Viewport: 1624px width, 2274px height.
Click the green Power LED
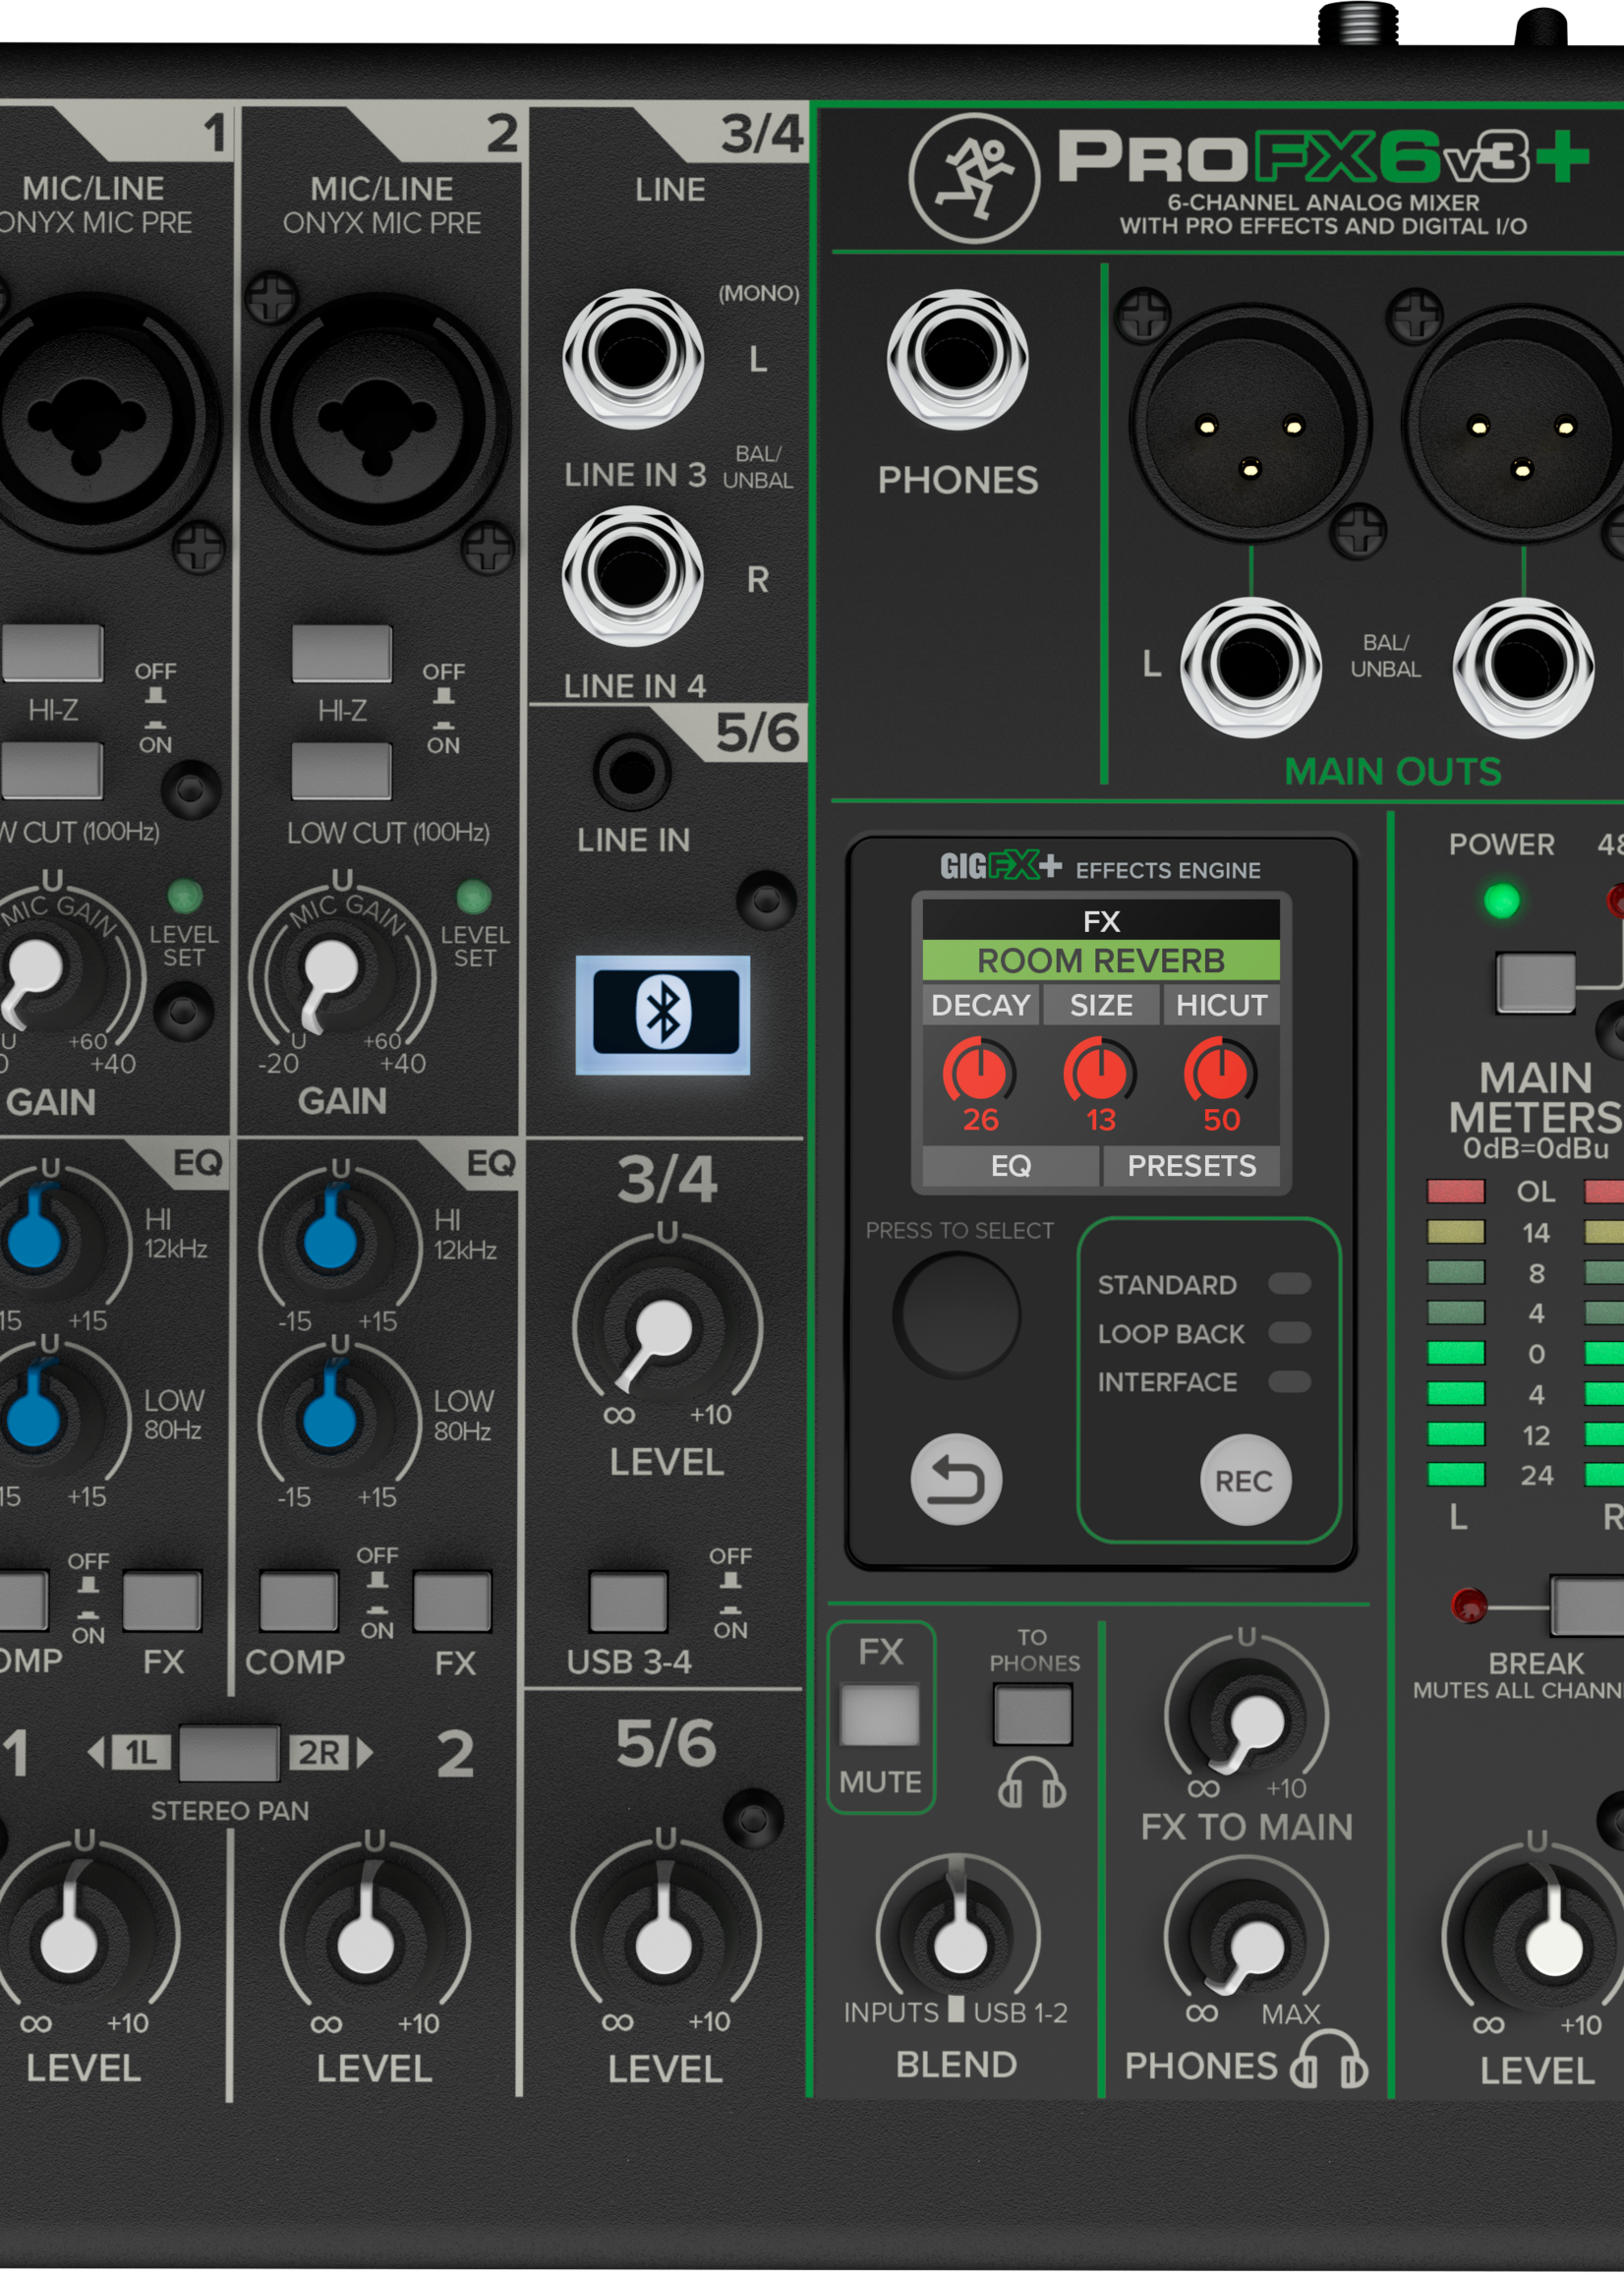[1501, 900]
